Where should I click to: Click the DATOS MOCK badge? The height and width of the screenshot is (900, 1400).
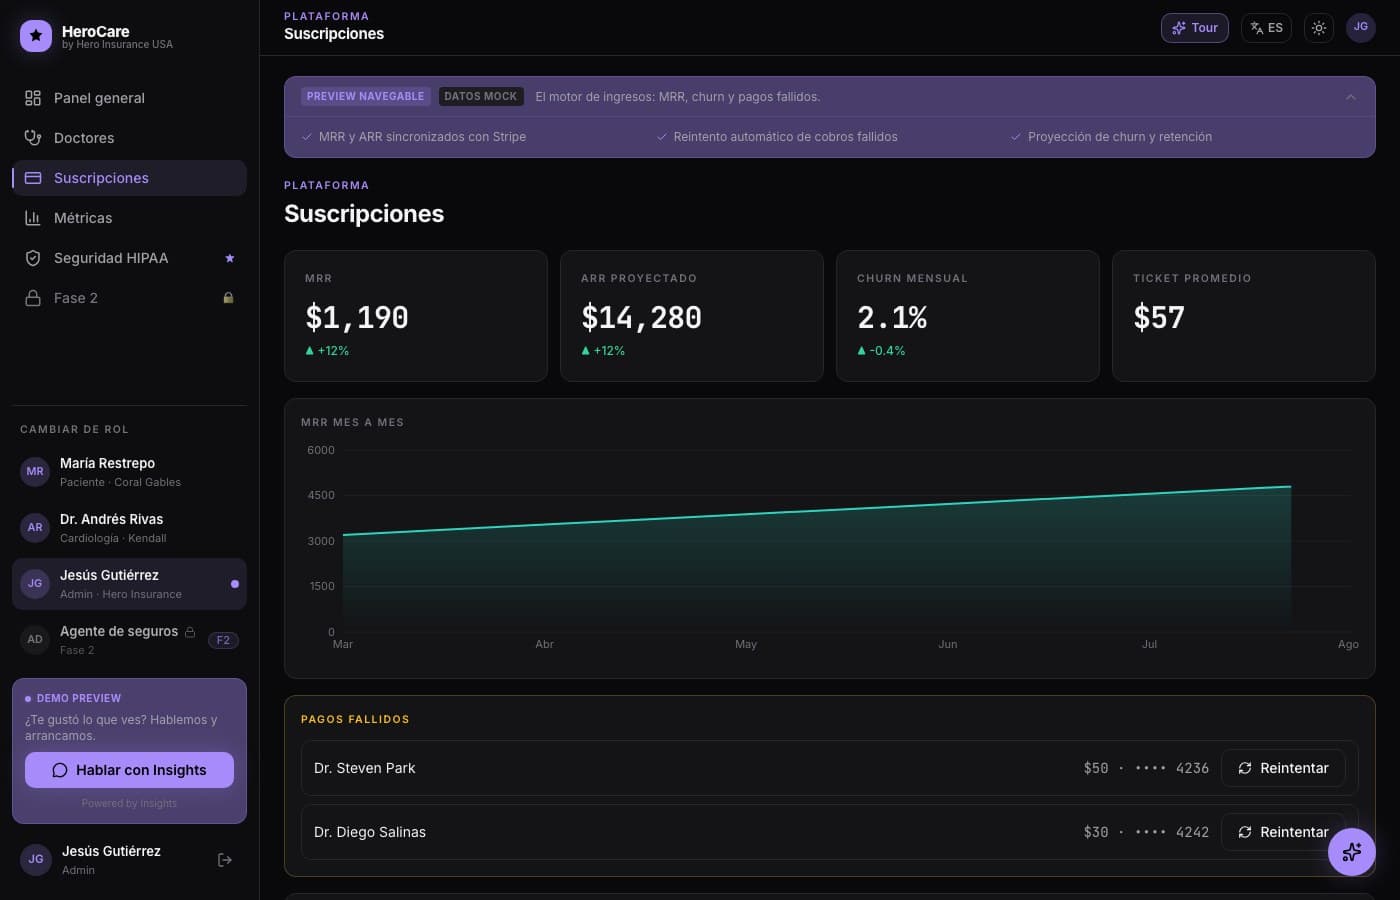480,97
